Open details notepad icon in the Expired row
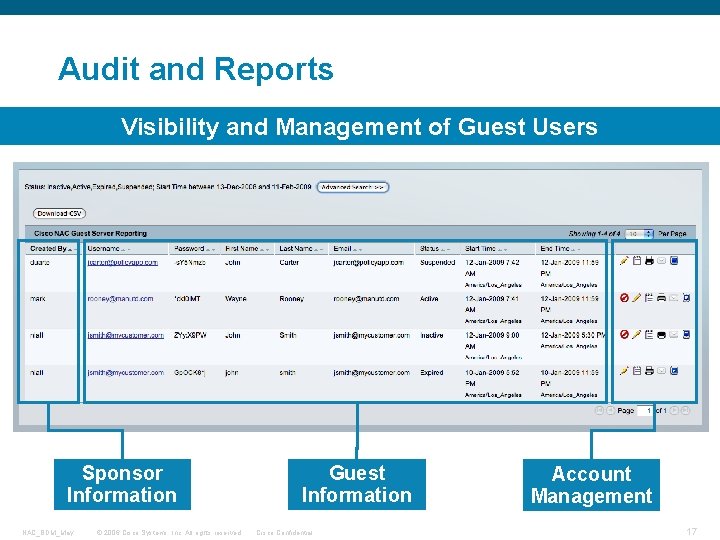720x540 pixels. coord(636,371)
